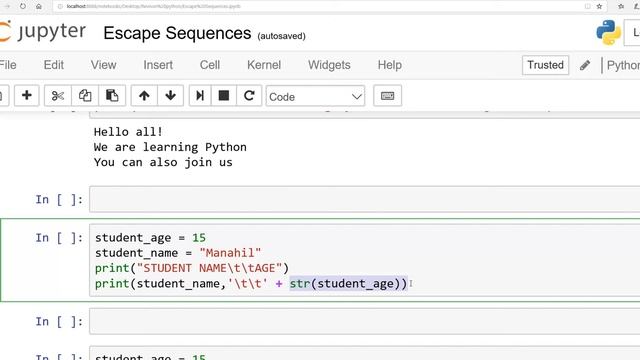Open the Widgets menu

pyautogui.click(x=329, y=65)
